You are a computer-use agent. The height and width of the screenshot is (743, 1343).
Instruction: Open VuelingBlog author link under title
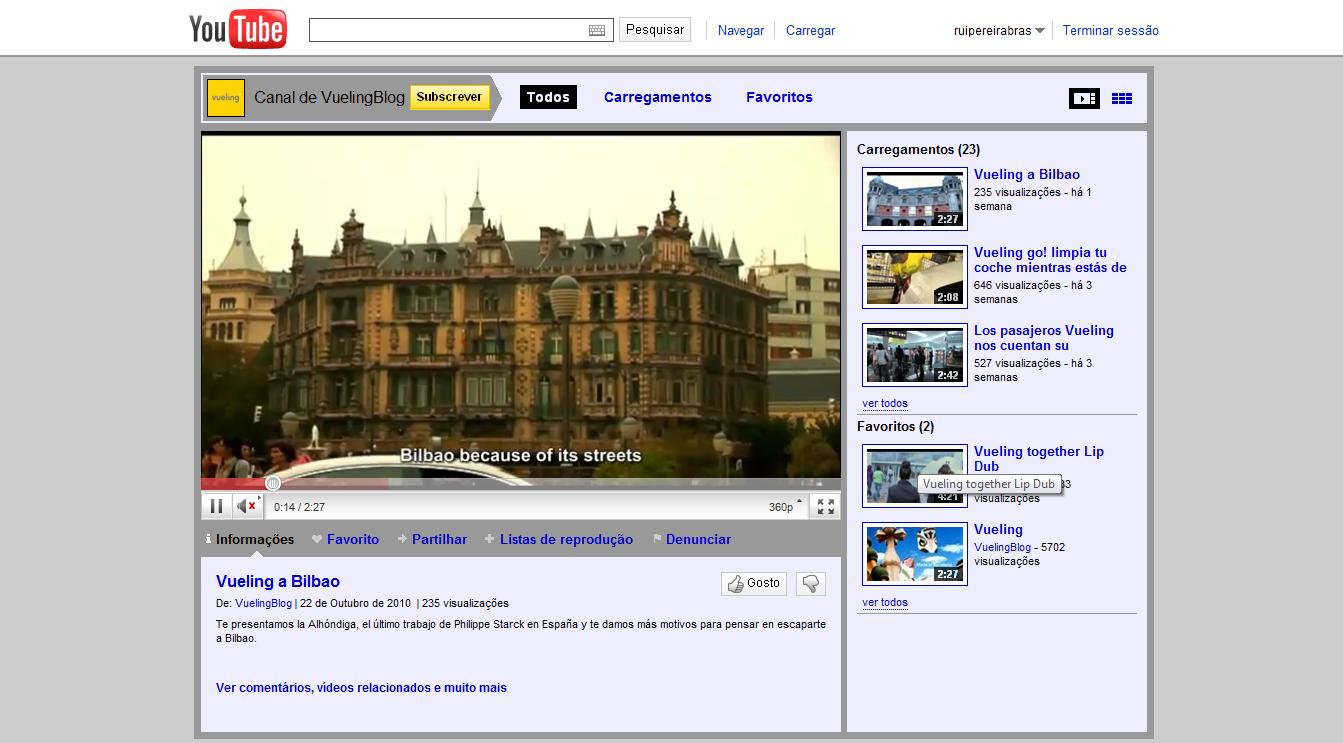pos(263,603)
